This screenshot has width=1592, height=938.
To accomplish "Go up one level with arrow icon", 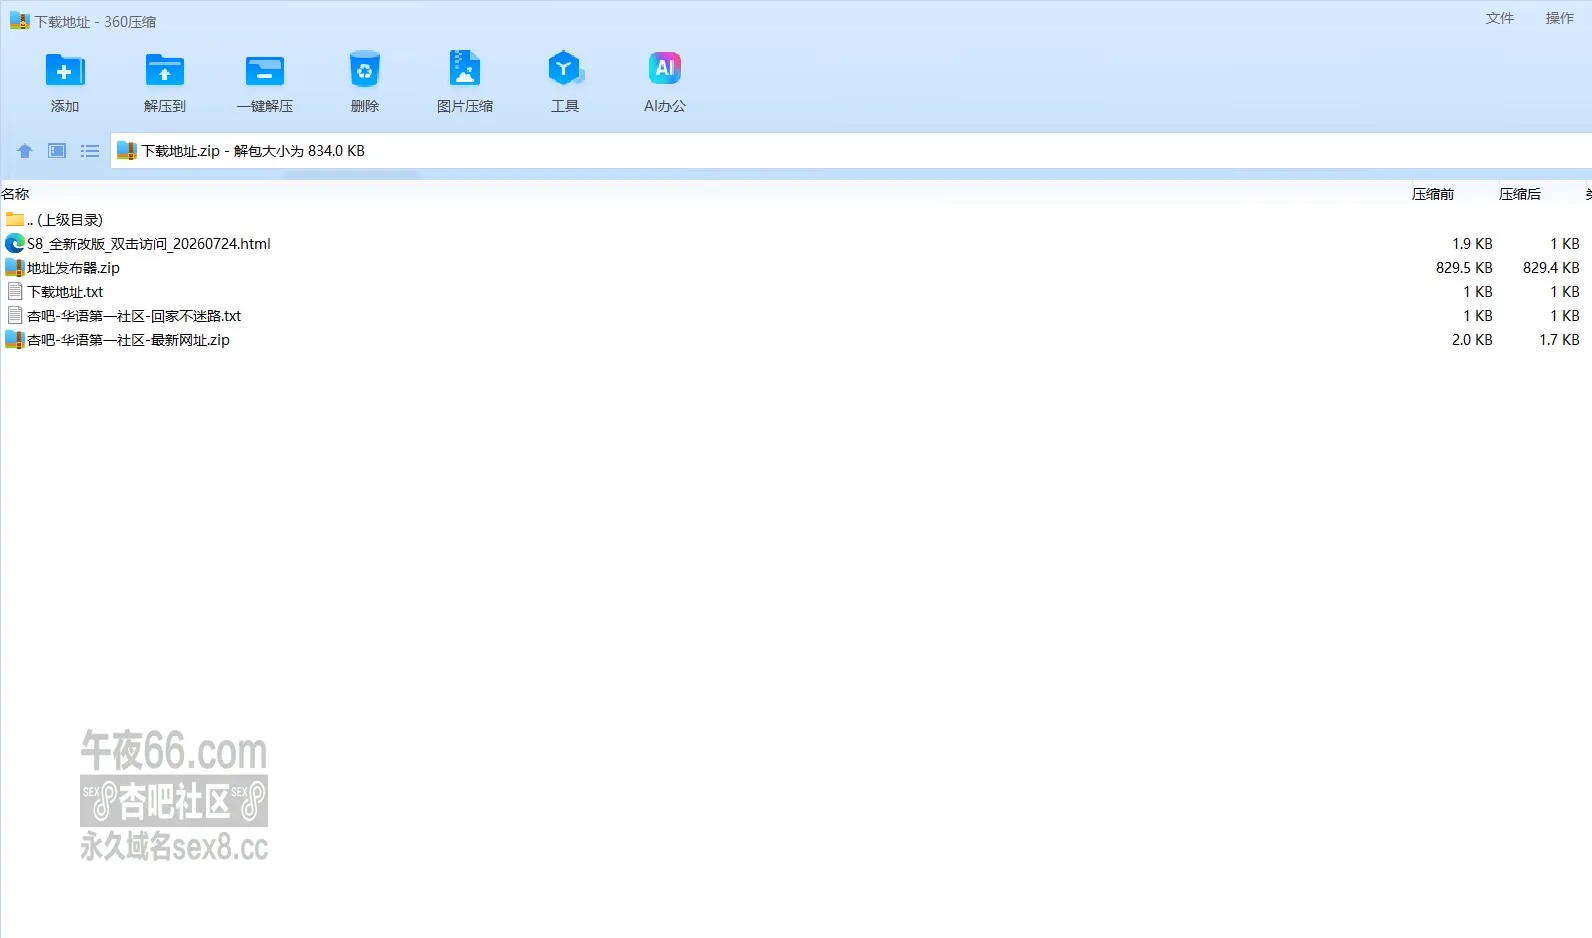I will 25,151.
